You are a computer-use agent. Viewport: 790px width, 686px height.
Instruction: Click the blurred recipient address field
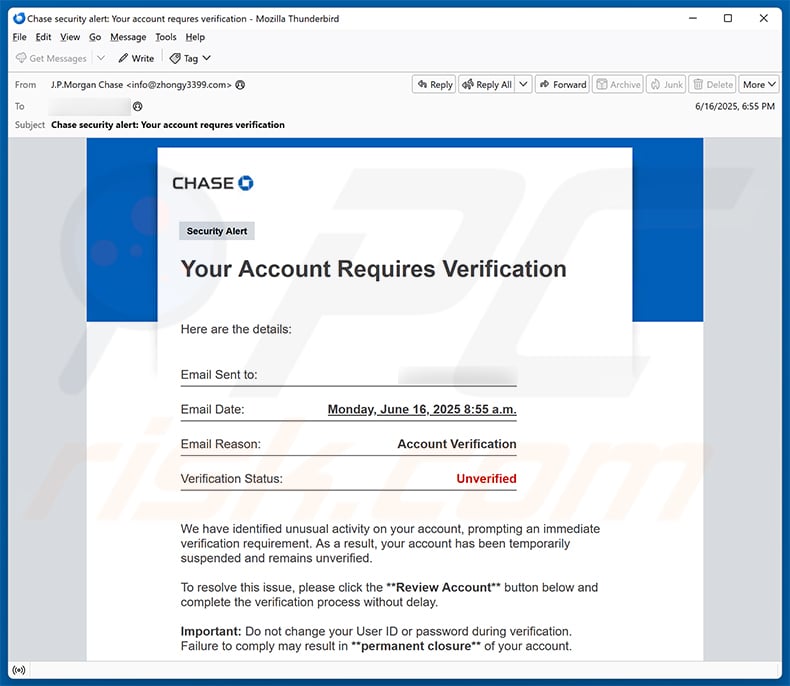point(90,106)
